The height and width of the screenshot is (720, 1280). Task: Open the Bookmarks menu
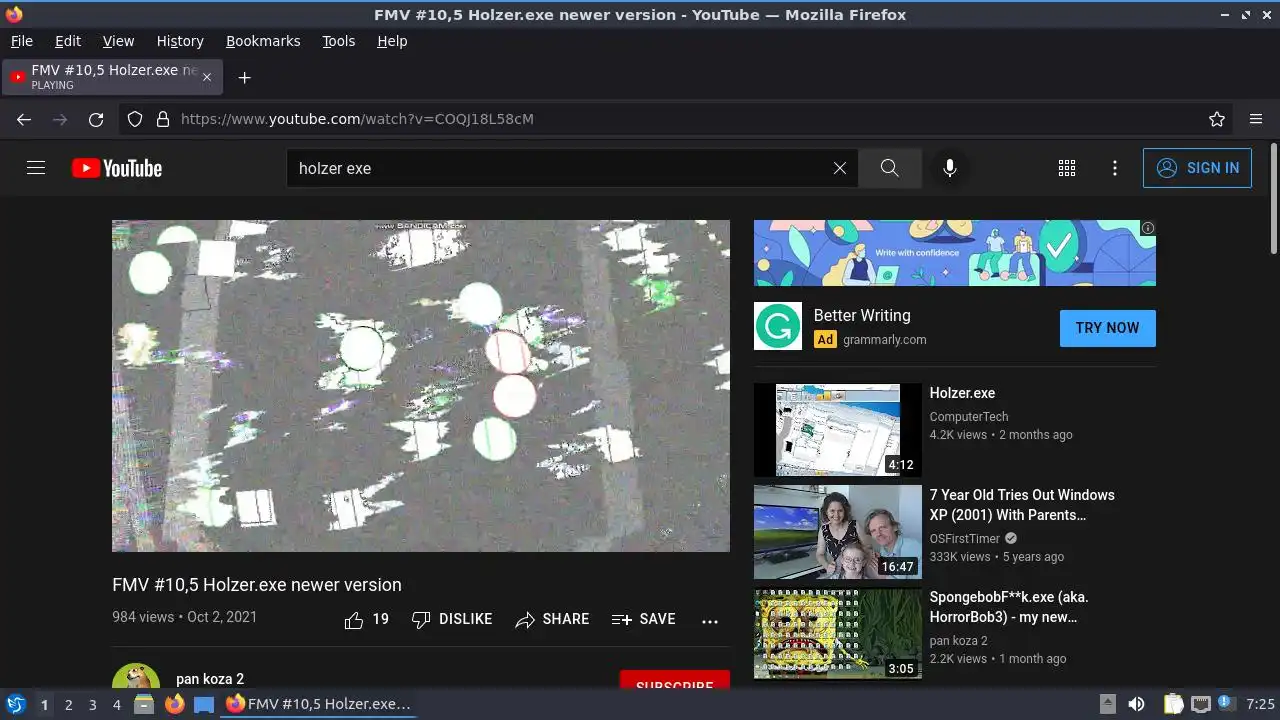(263, 41)
